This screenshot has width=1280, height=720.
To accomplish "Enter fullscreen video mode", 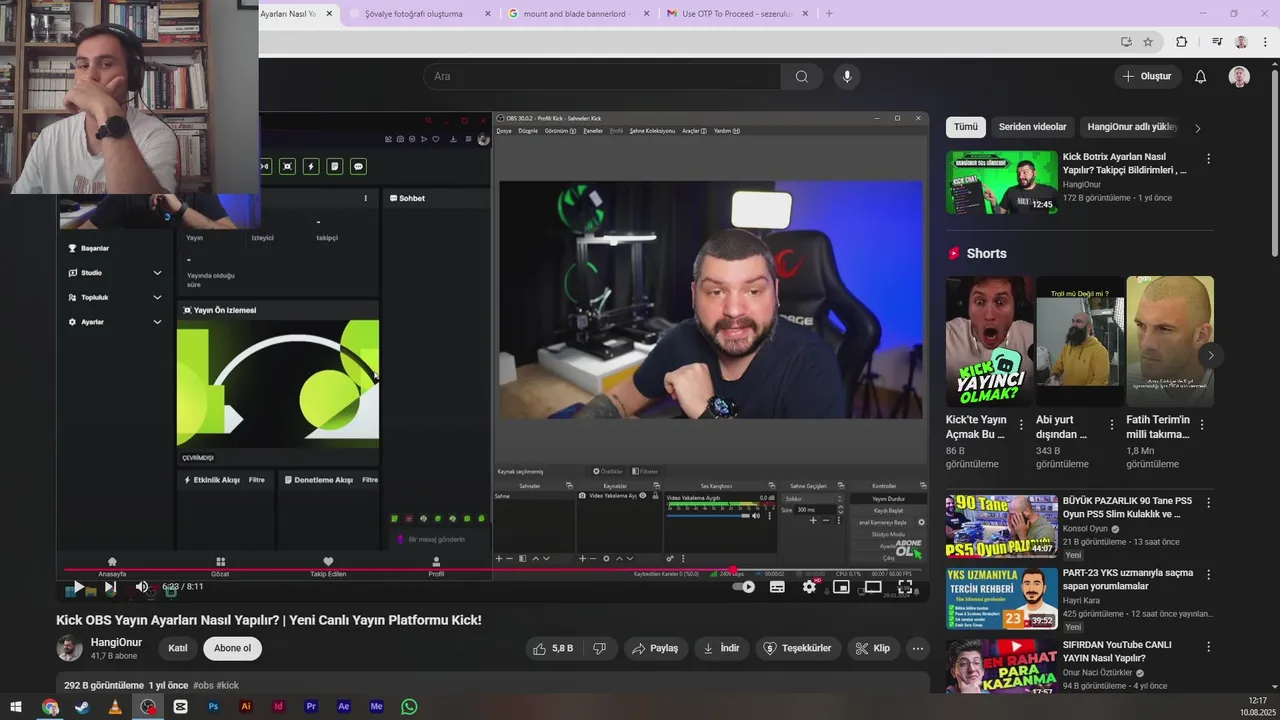I will (x=905, y=587).
